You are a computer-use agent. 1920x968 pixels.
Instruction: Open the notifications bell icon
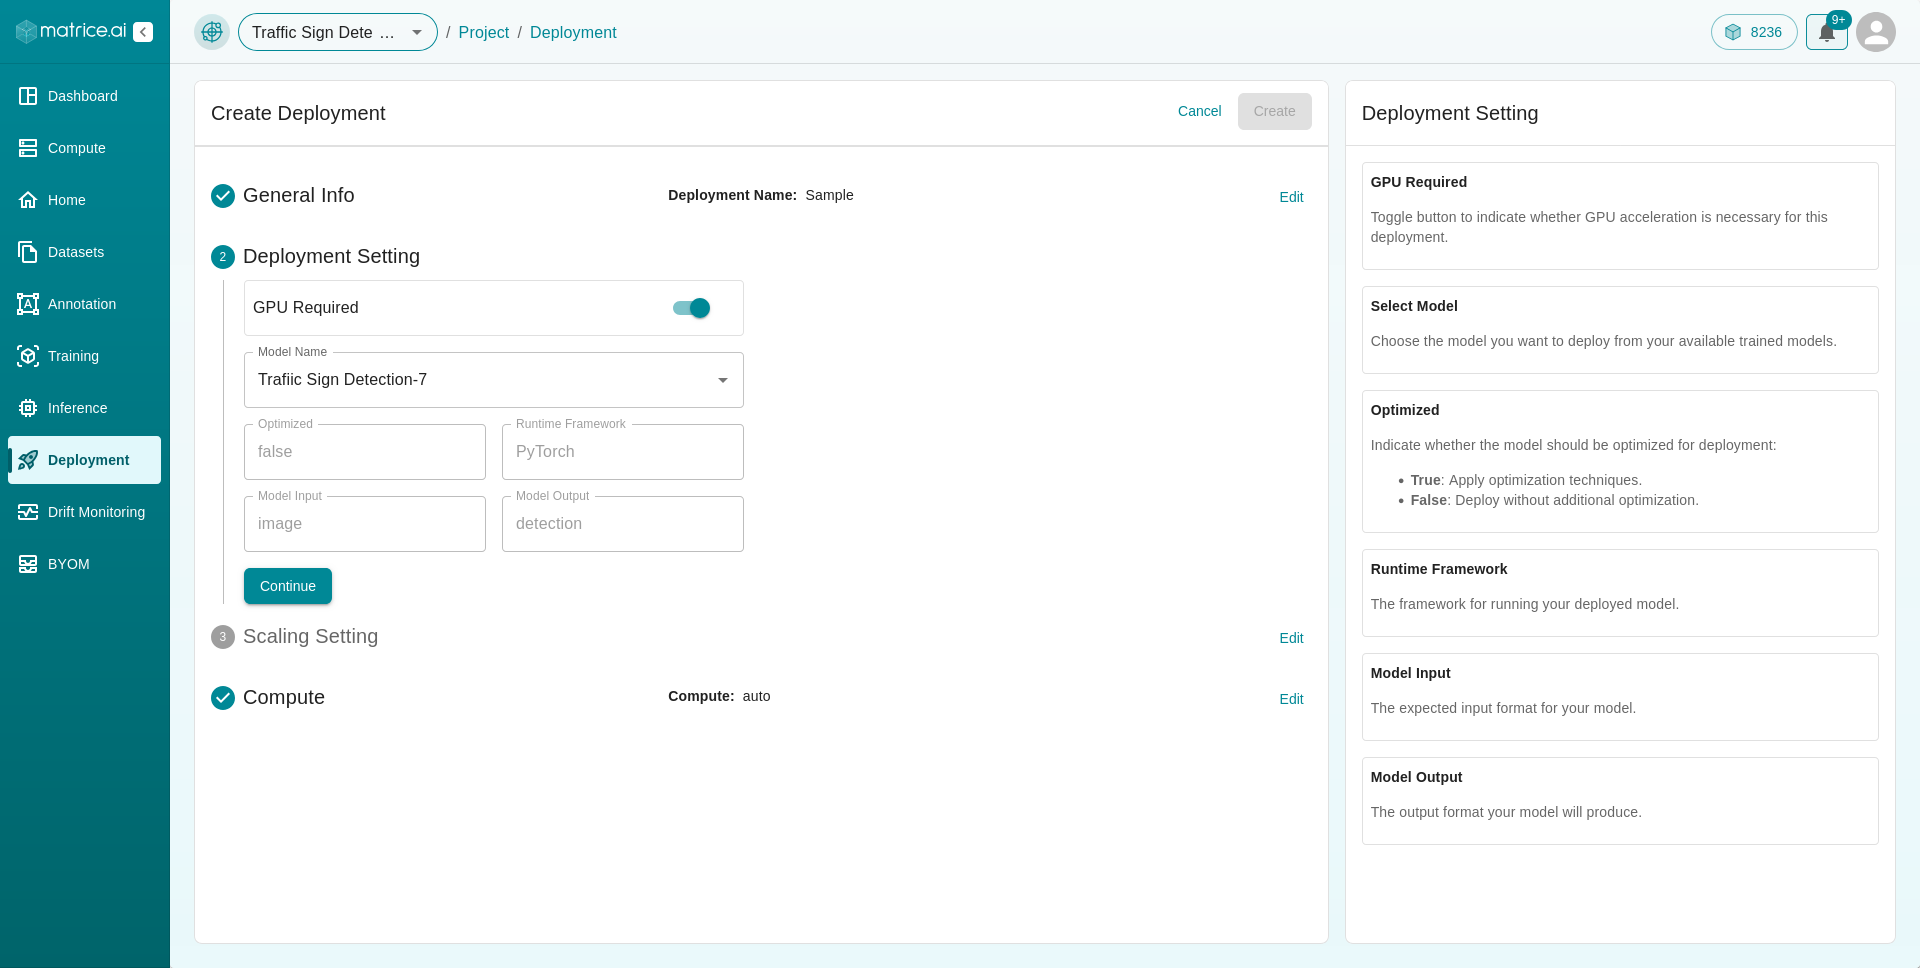(1826, 32)
